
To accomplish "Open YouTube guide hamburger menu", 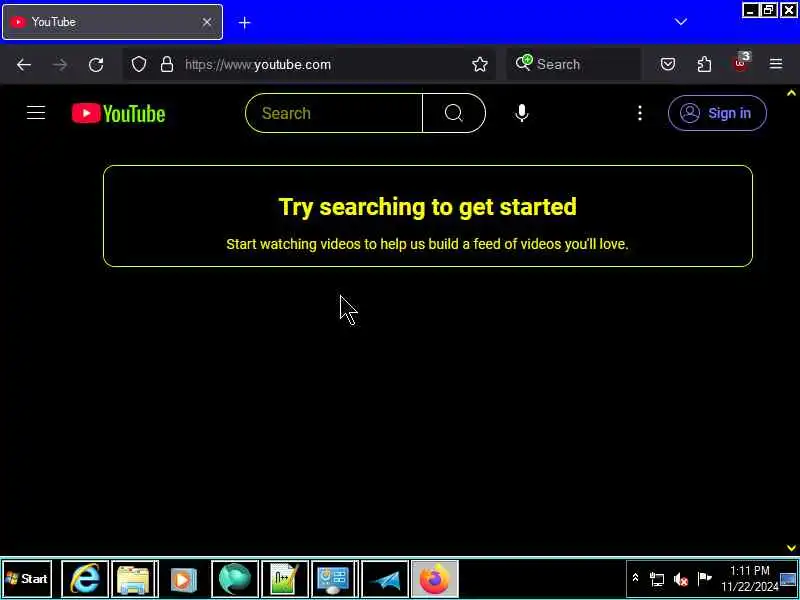I will [36, 113].
